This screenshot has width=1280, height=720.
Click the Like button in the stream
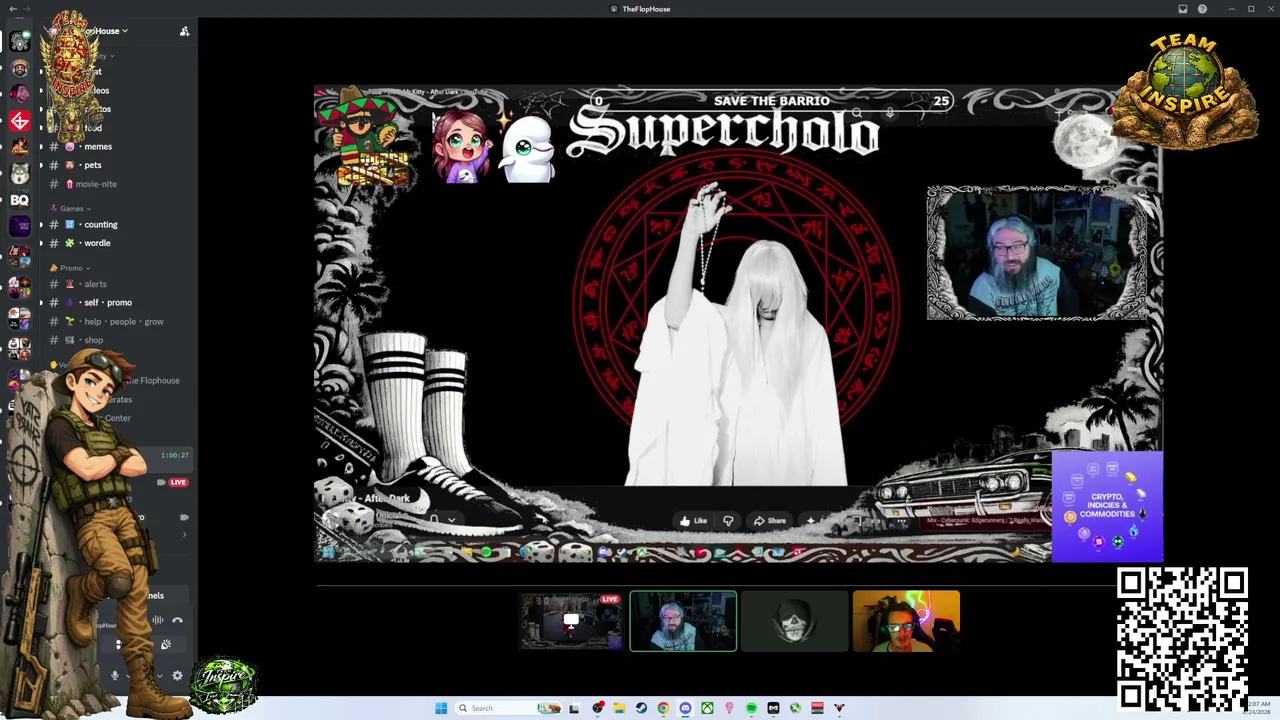693,520
